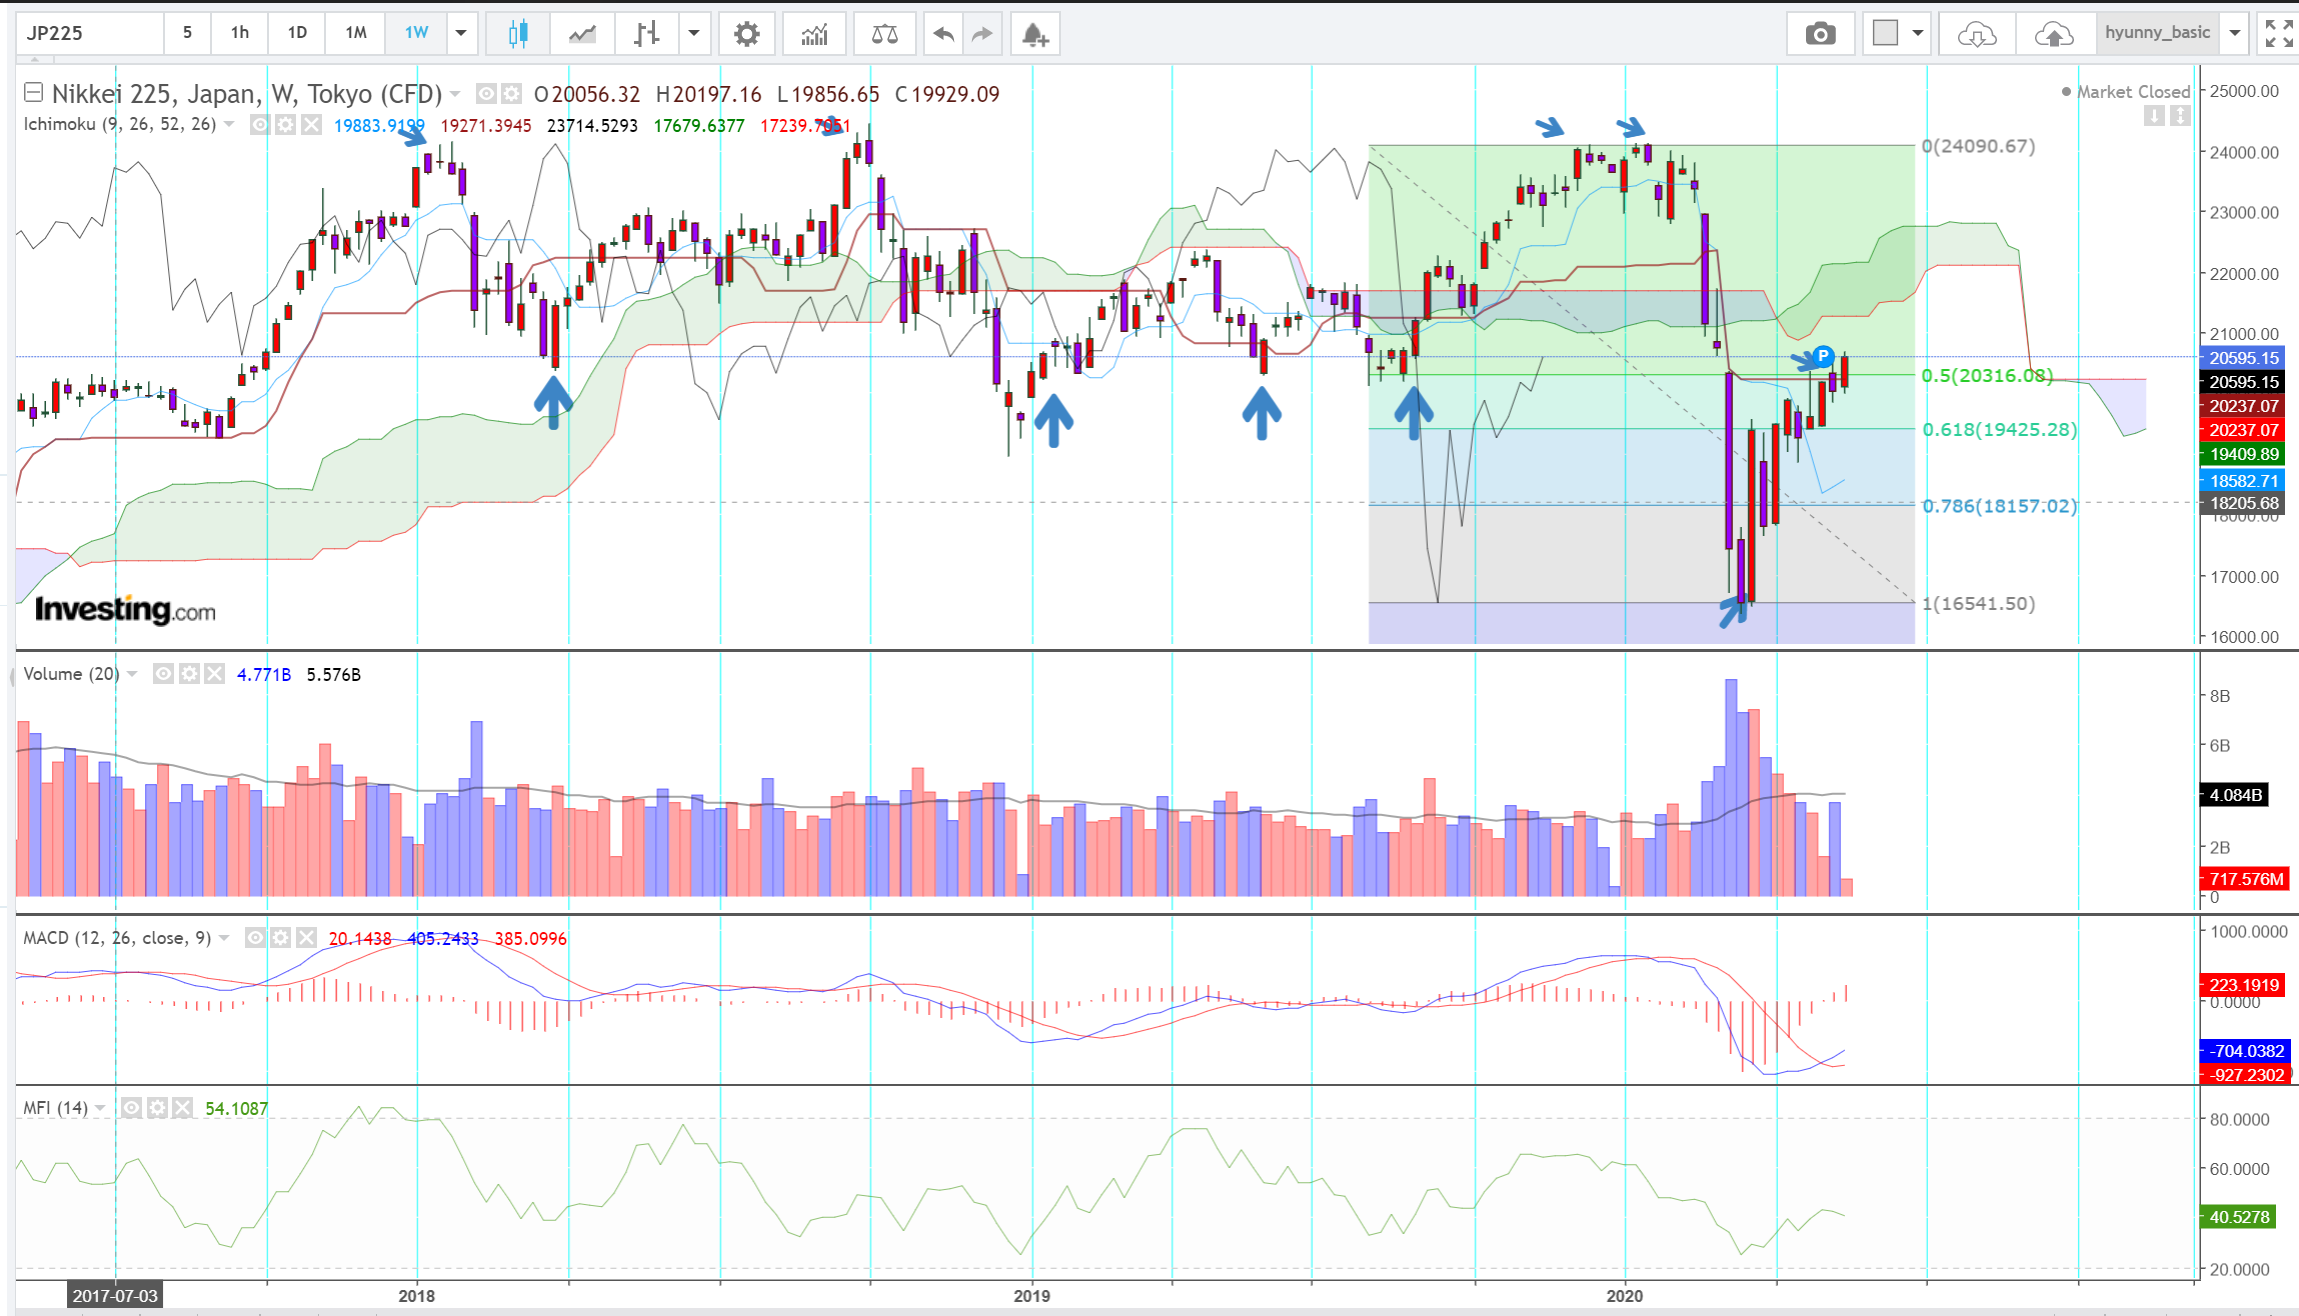The image size is (2299, 1316).
Task: Select the 1M timeframe
Action: [x=356, y=33]
